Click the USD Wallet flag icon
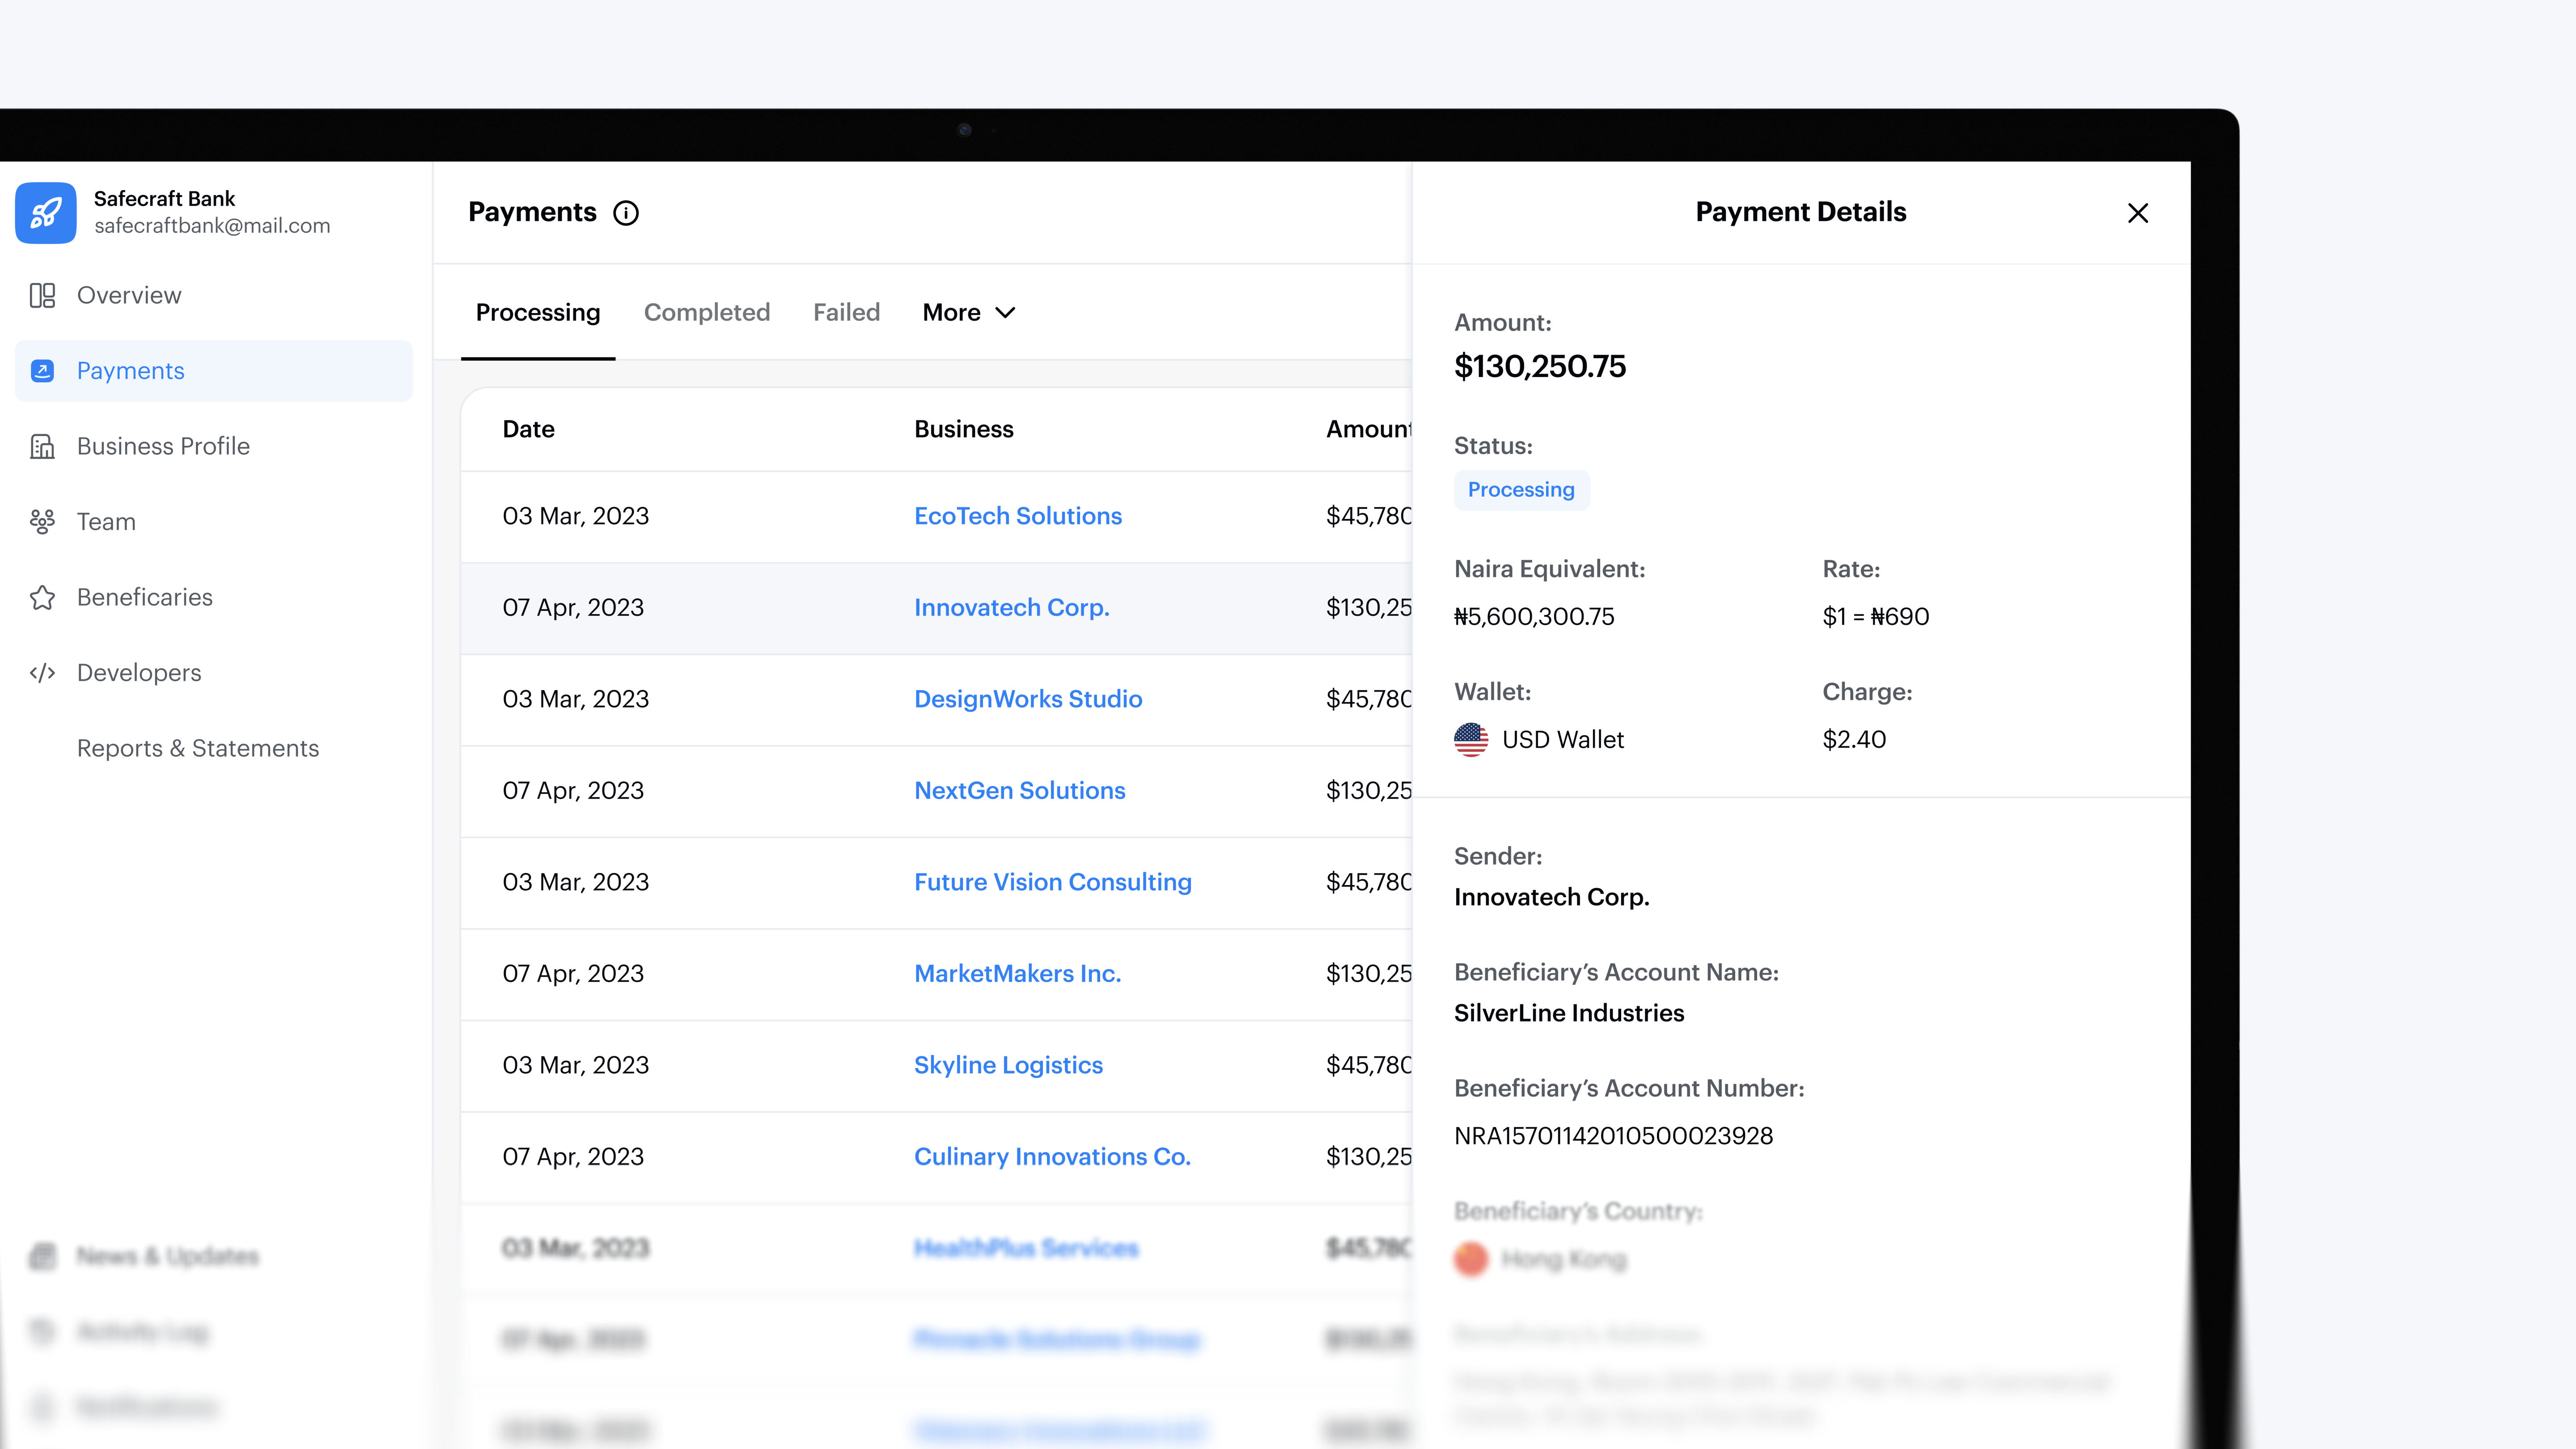Viewport: 2576px width, 1449px height. click(1471, 740)
